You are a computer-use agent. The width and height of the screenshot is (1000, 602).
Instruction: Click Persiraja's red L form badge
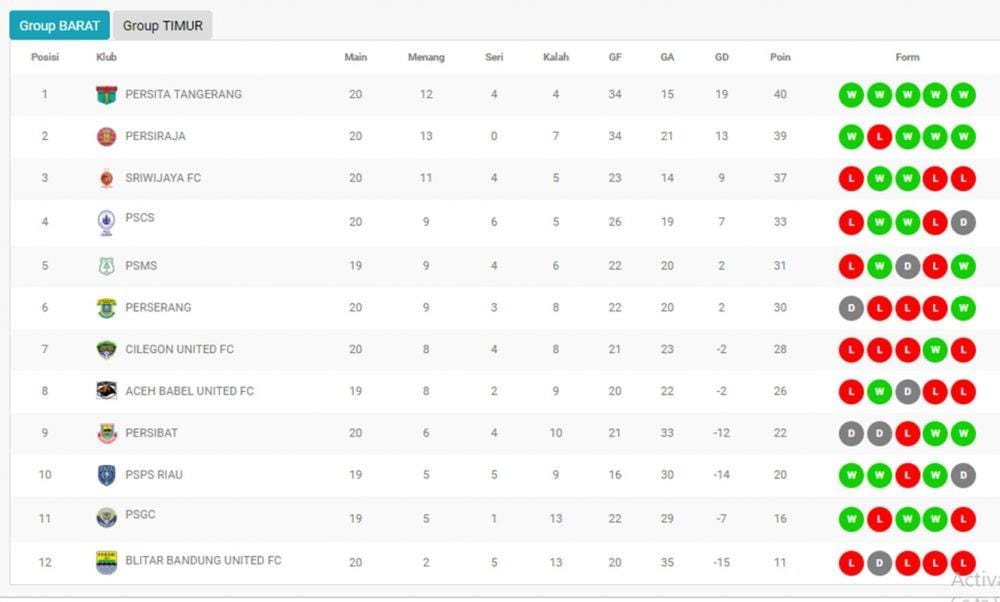pos(879,137)
